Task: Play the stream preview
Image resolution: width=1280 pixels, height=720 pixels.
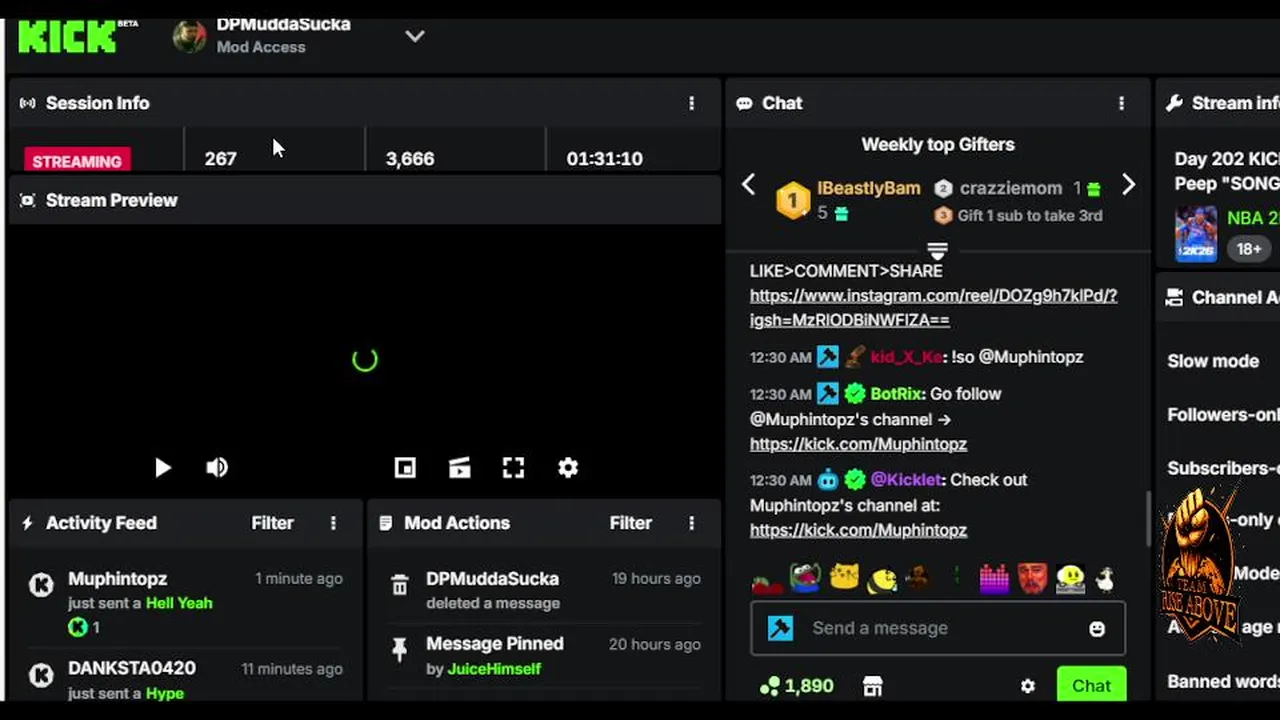Action: pyautogui.click(x=162, y=467)
